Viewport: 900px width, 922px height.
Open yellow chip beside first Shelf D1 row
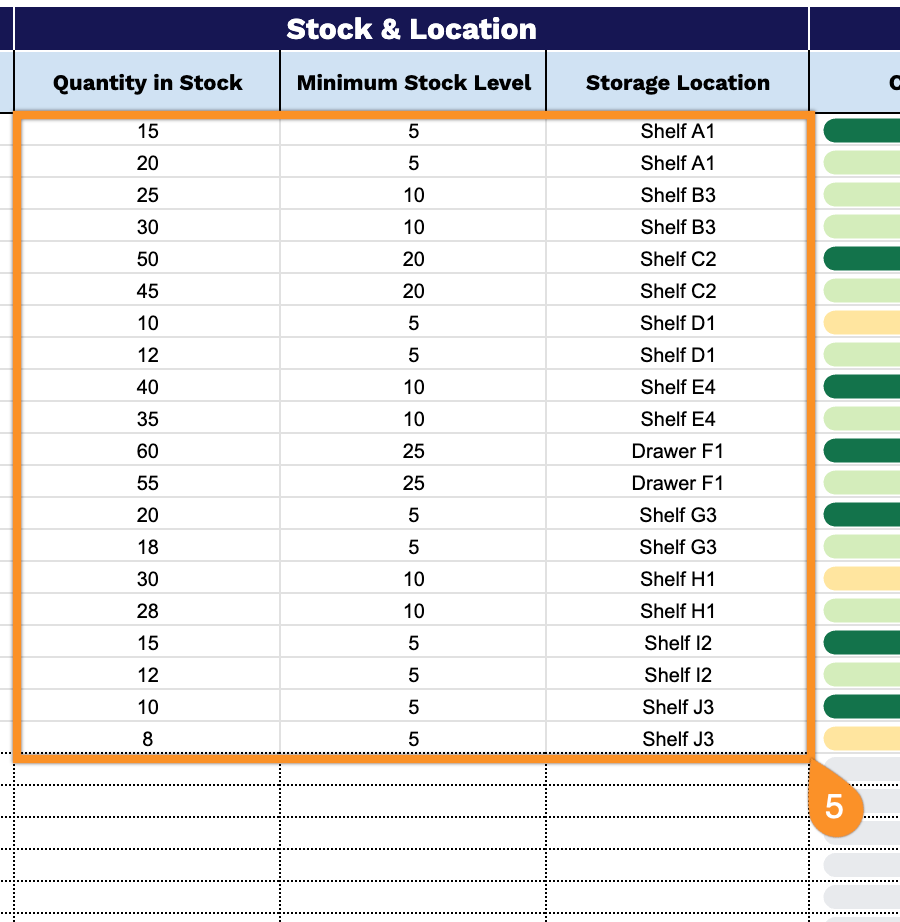click(x=862, y=323)
